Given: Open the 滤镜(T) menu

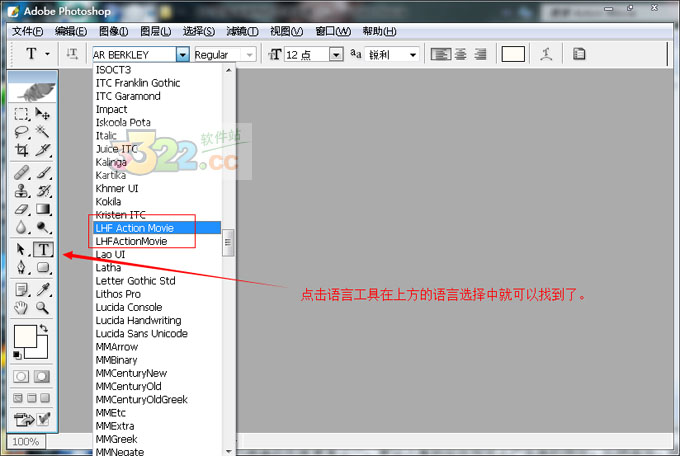Looking at the screenshot, I should [242, 31].
